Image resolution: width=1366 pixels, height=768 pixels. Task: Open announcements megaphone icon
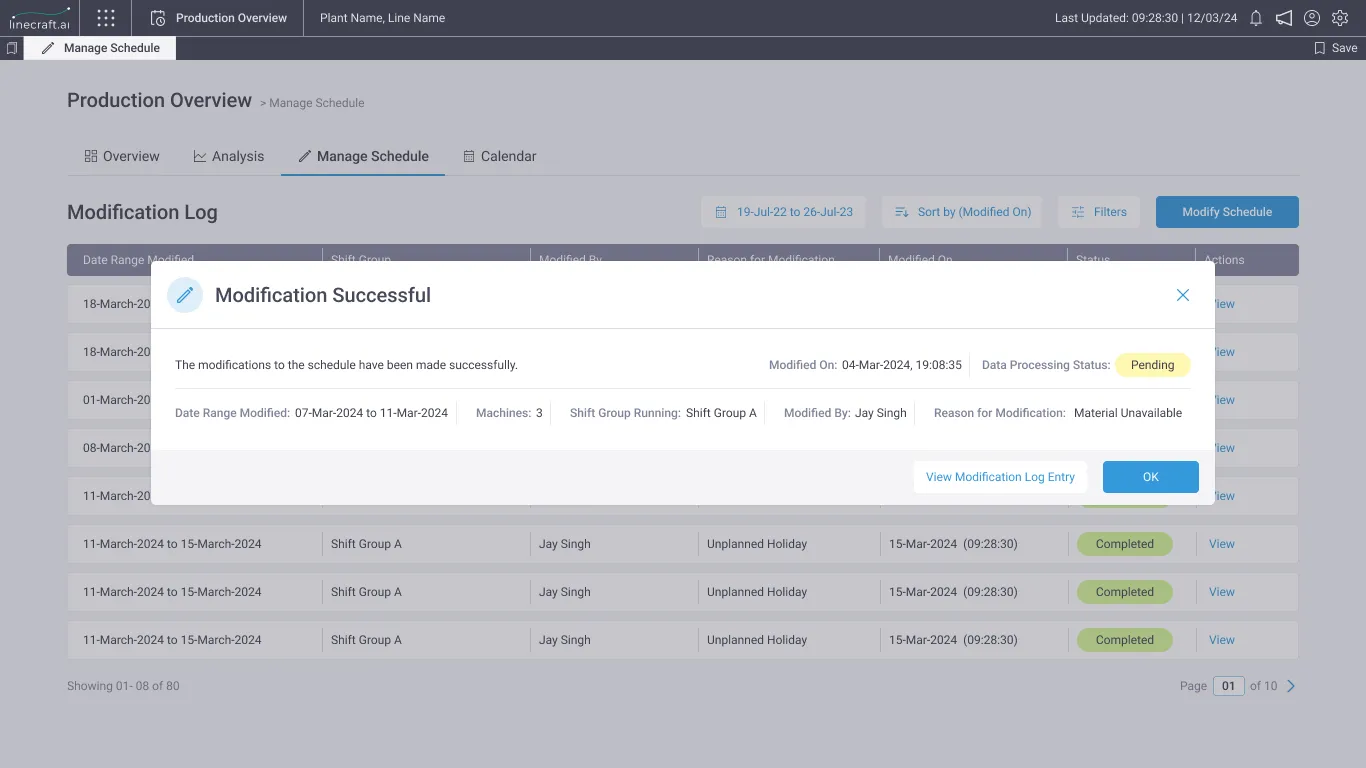tap(1284, 18)
